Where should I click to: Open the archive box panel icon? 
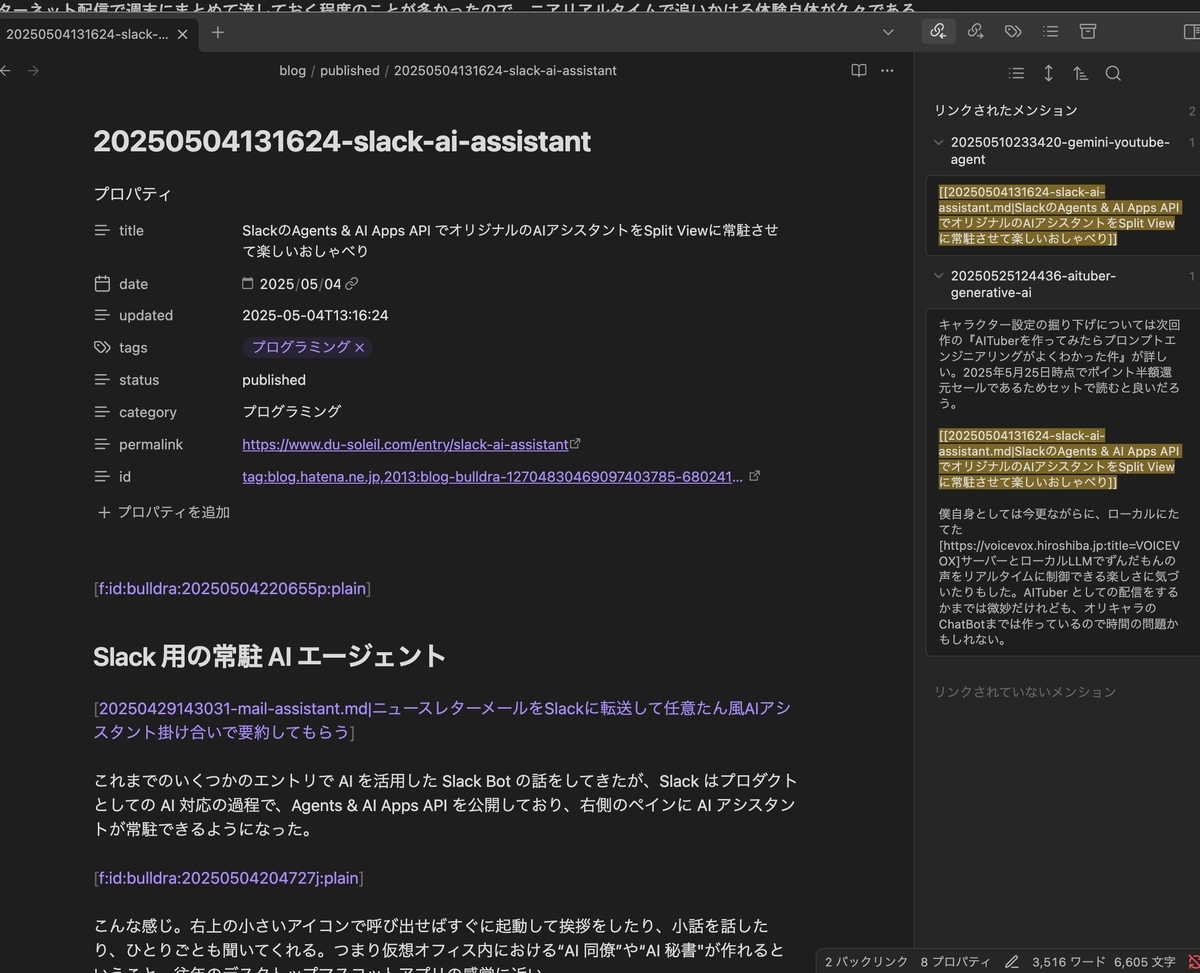click(x=1088, y=31)
